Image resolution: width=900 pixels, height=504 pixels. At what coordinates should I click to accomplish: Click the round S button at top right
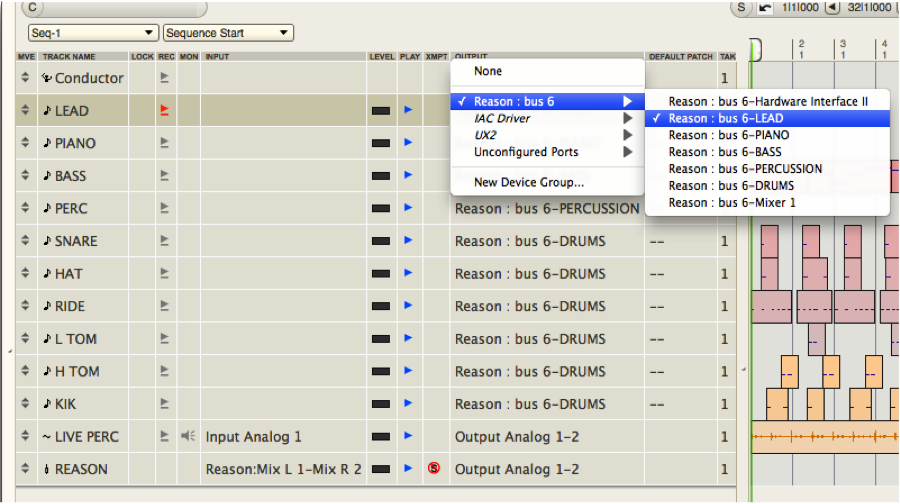741,7
